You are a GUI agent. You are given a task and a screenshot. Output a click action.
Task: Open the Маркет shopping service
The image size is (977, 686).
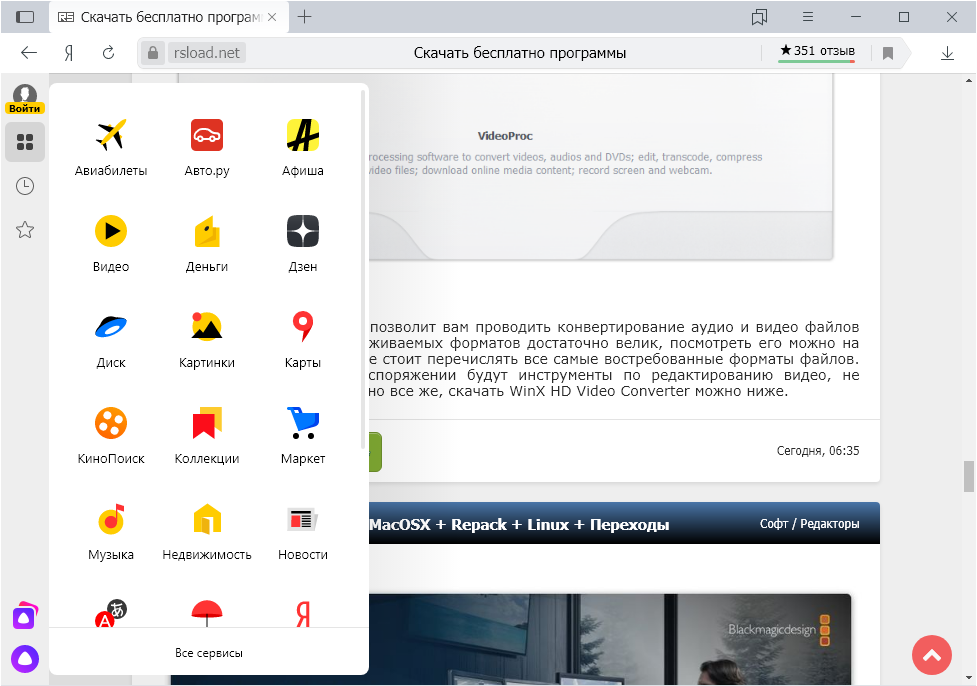click(303, 436)
